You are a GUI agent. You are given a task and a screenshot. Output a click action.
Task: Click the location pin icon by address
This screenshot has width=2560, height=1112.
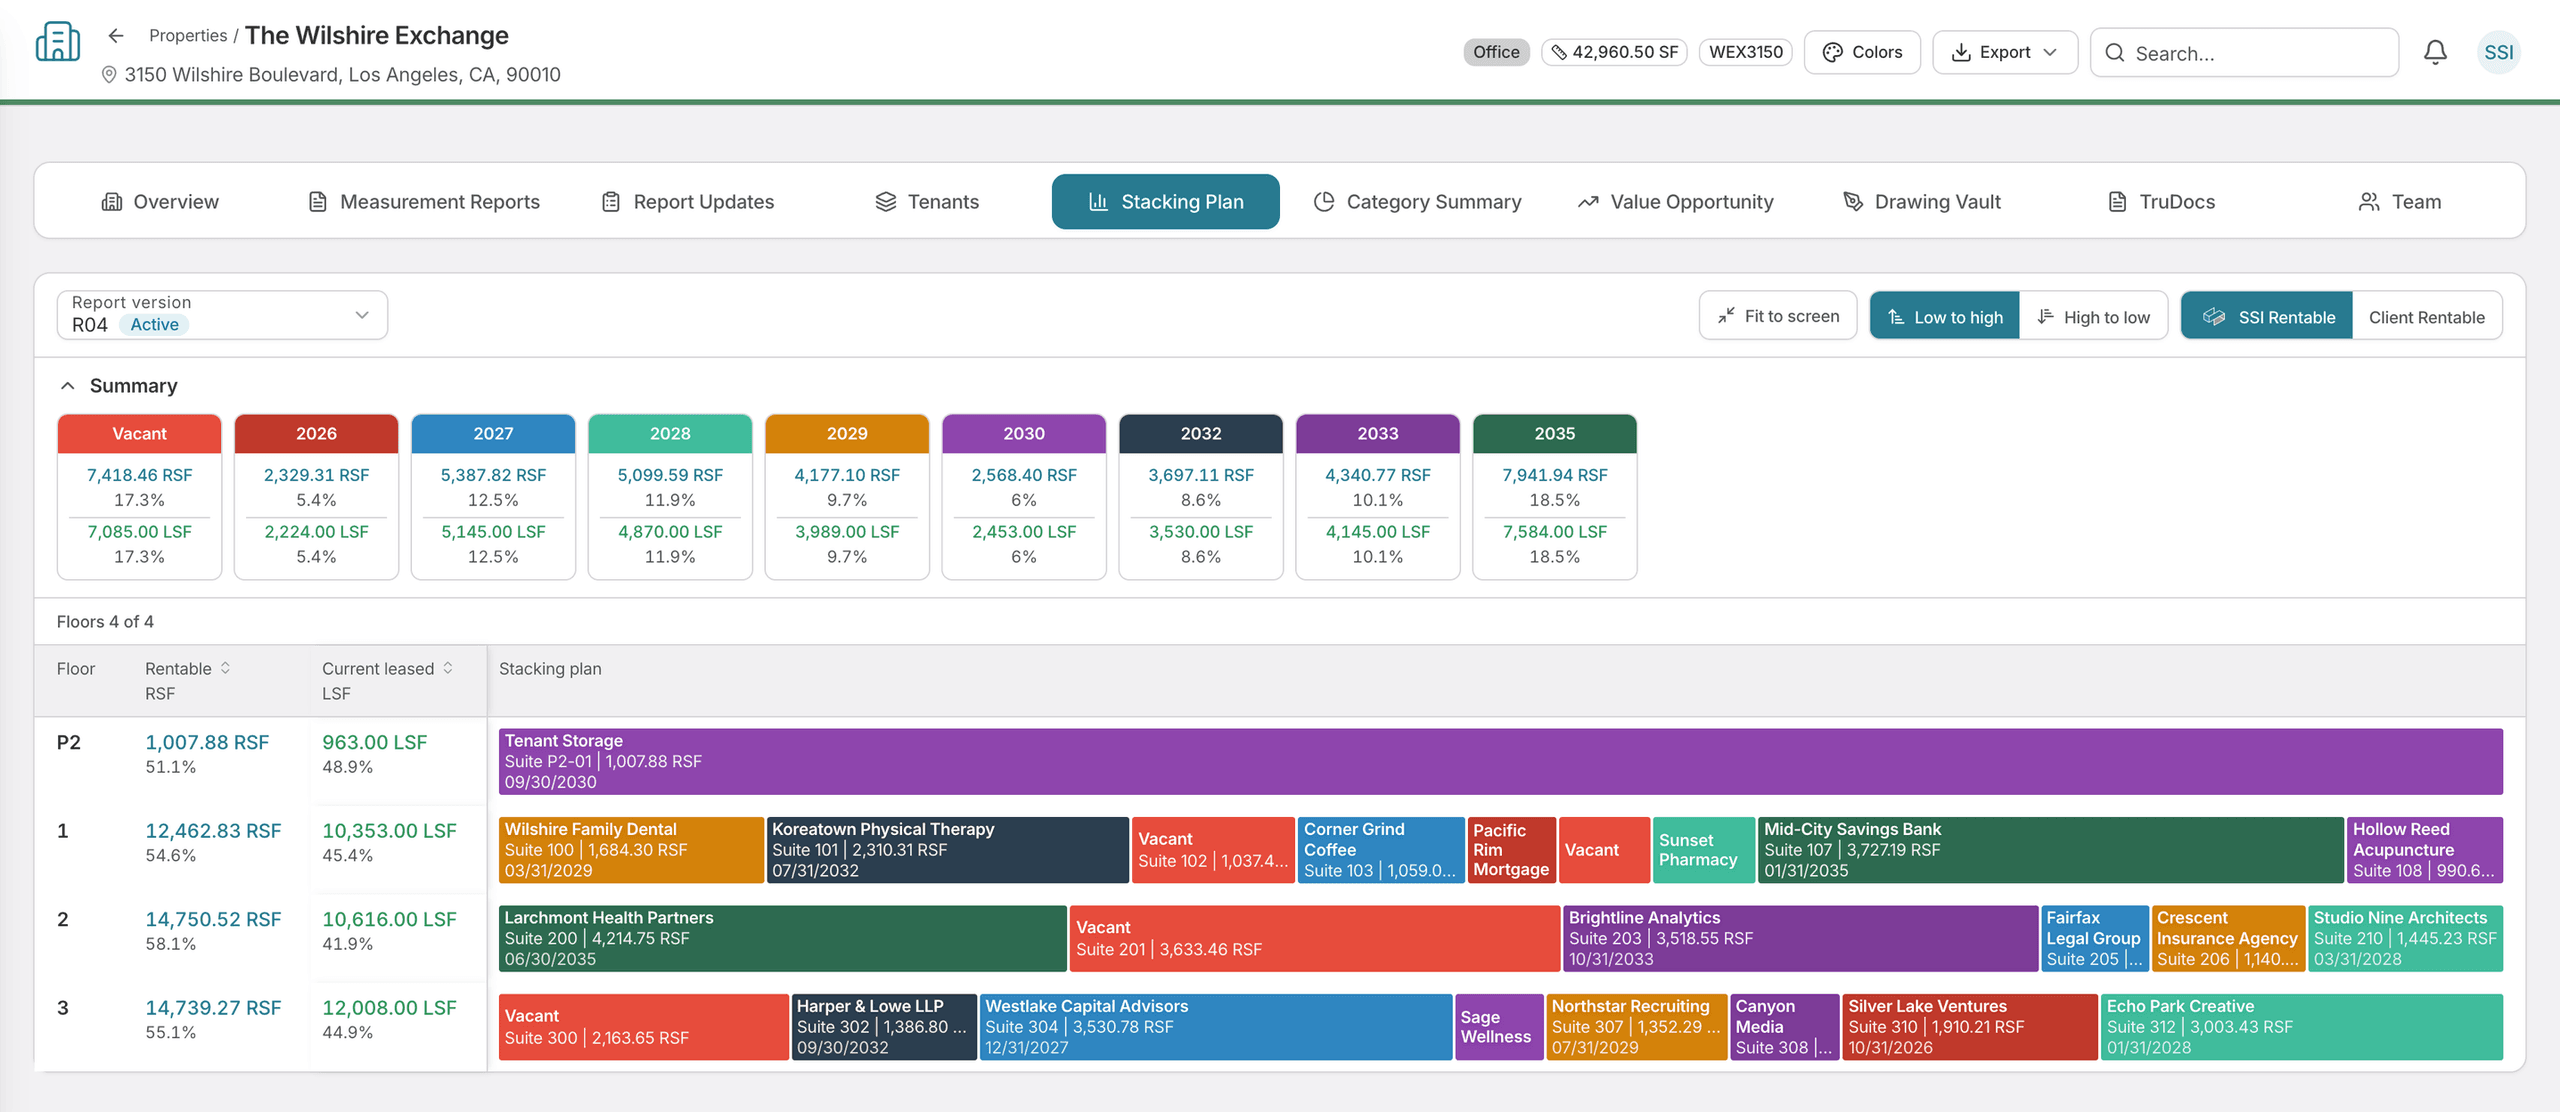click(x=109, y=75)
